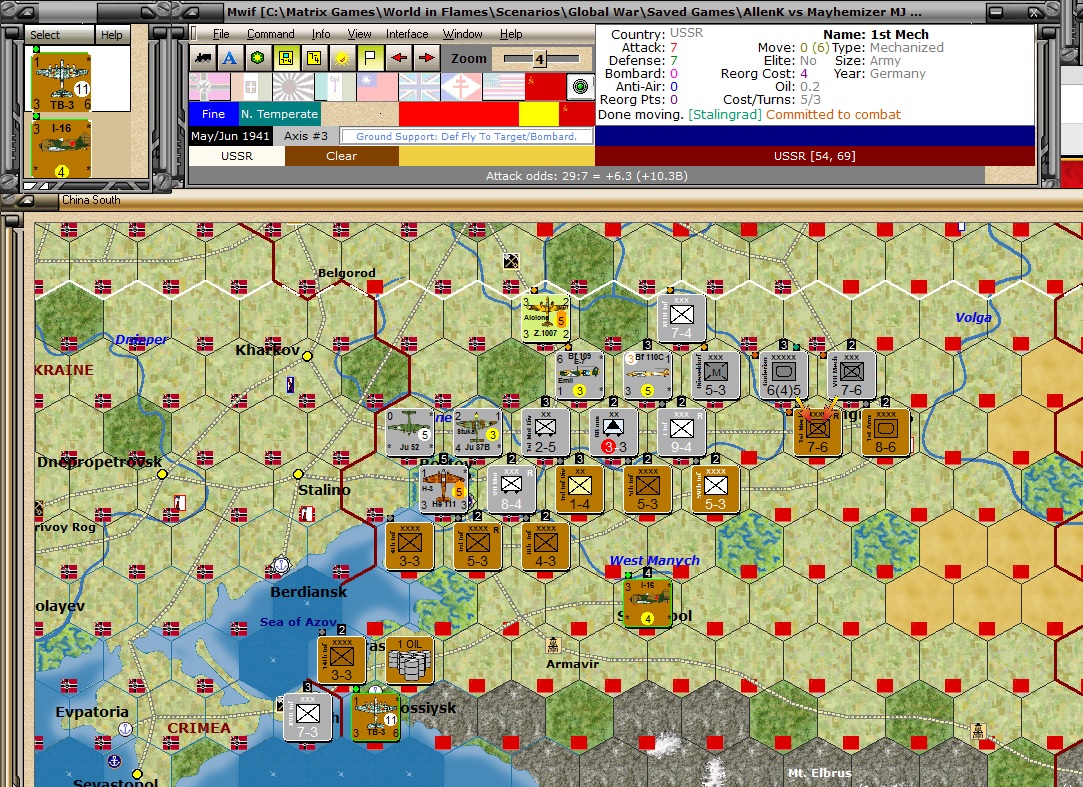Click the red right arrow button
Screen dimensions: 1083x787
(426, 58)
